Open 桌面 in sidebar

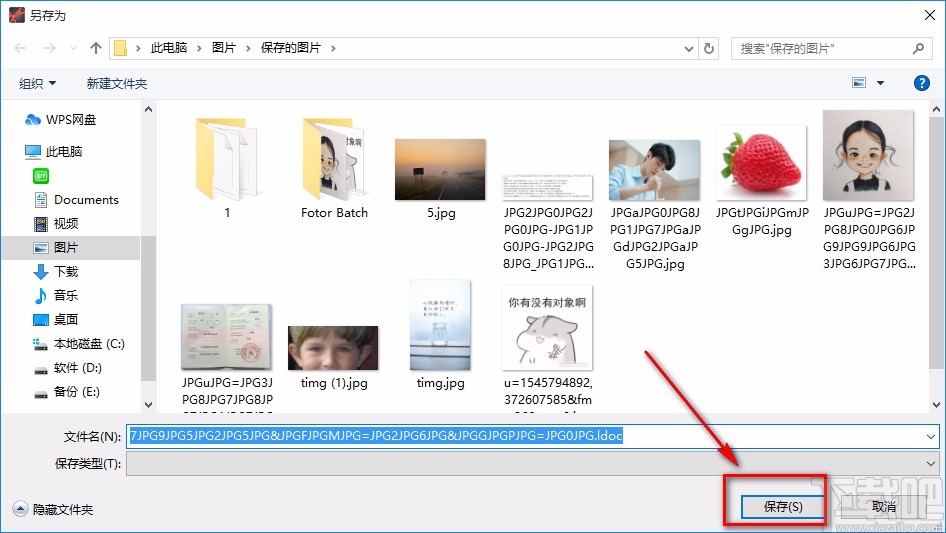[56, 319]
